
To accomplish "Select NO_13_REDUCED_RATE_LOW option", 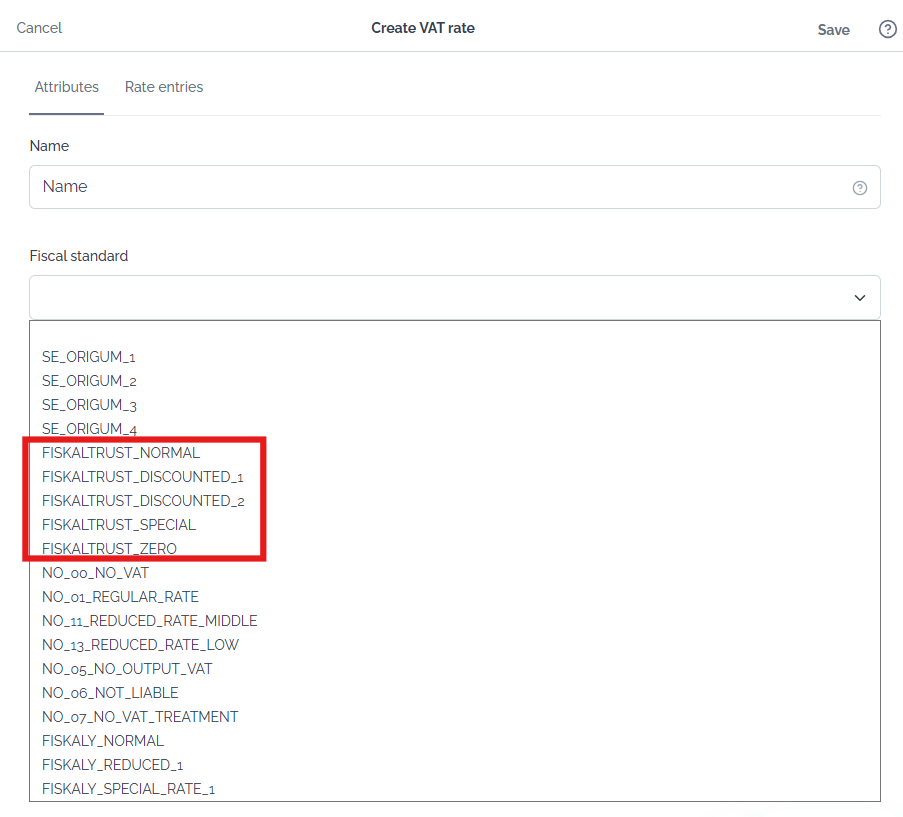I will [x=454, y=645].
